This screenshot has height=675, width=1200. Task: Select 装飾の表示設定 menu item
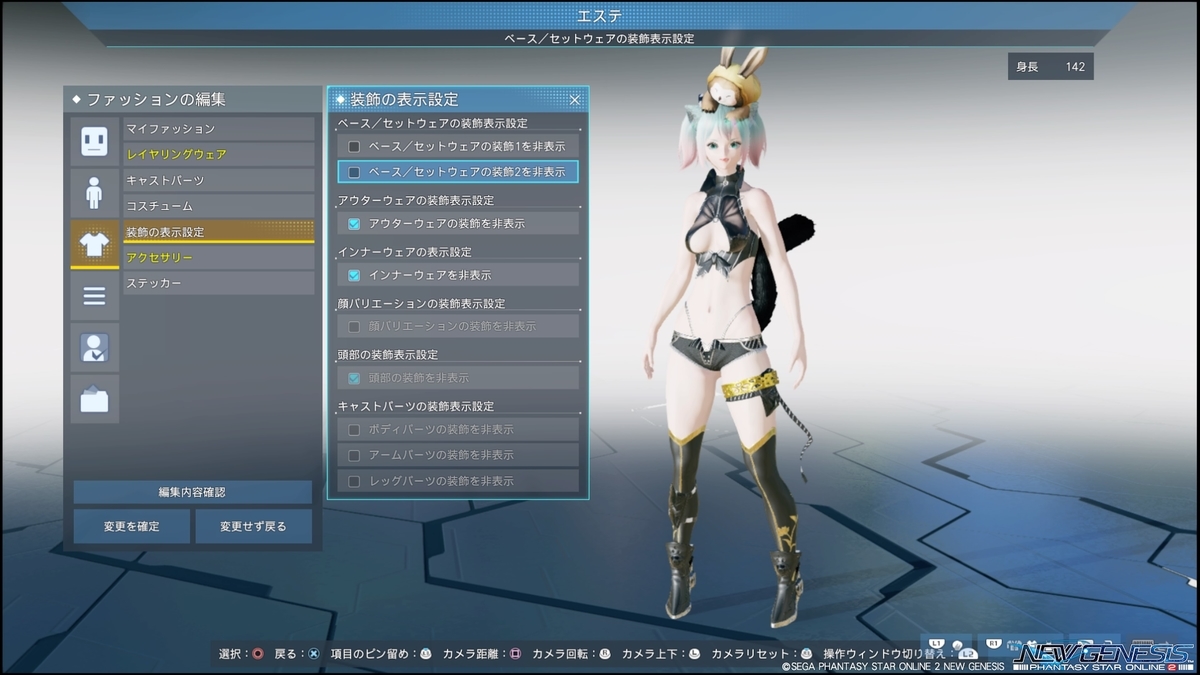[219, 232]
